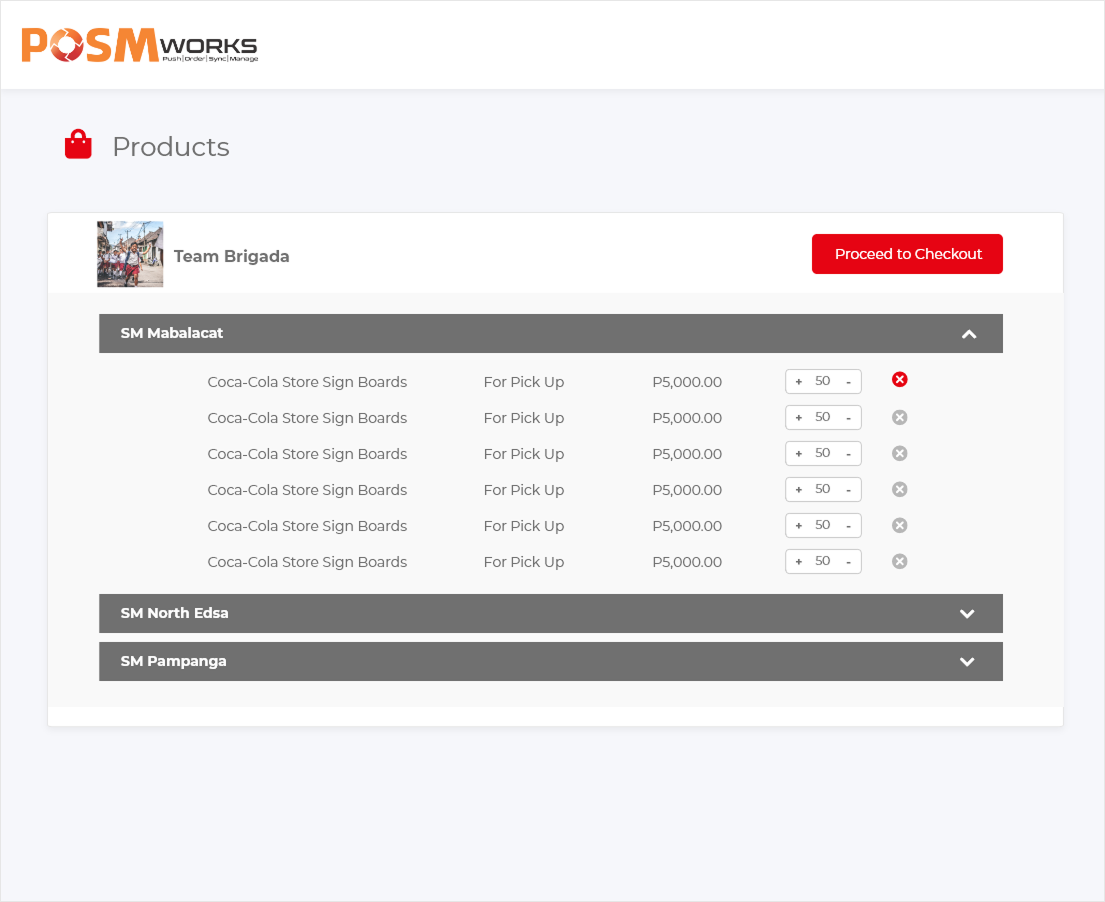This screenshot has height=902, width=1105.
Task: Expand the SM Pampanga section chevron
Action: pos(968,662)
